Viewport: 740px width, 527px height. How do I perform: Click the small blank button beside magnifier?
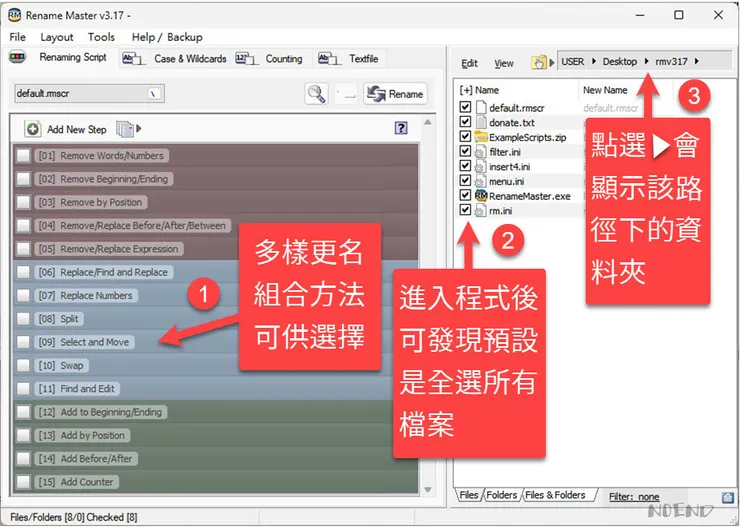(x=346, y=94)
